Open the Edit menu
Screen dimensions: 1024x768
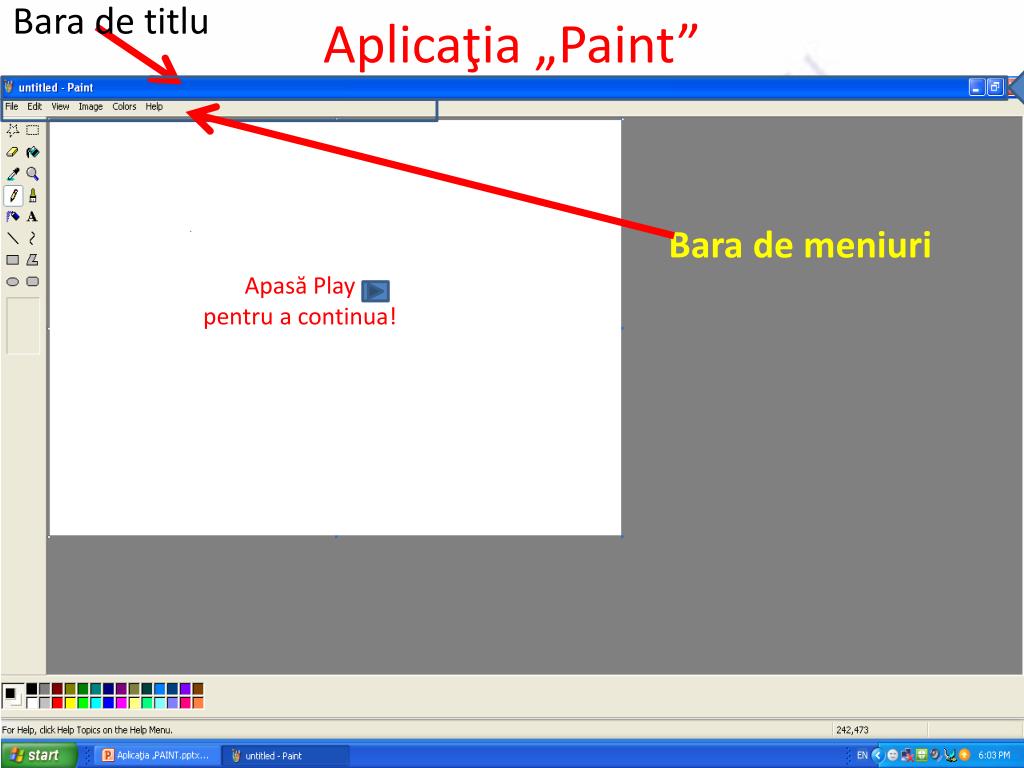pos(35,106)
